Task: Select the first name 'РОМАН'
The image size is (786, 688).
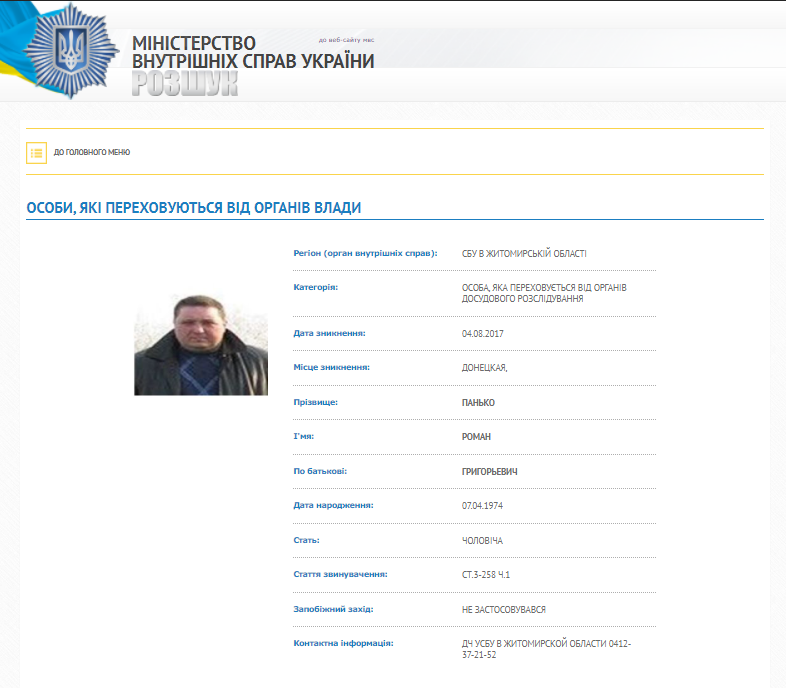Action: tap(476, 437)
